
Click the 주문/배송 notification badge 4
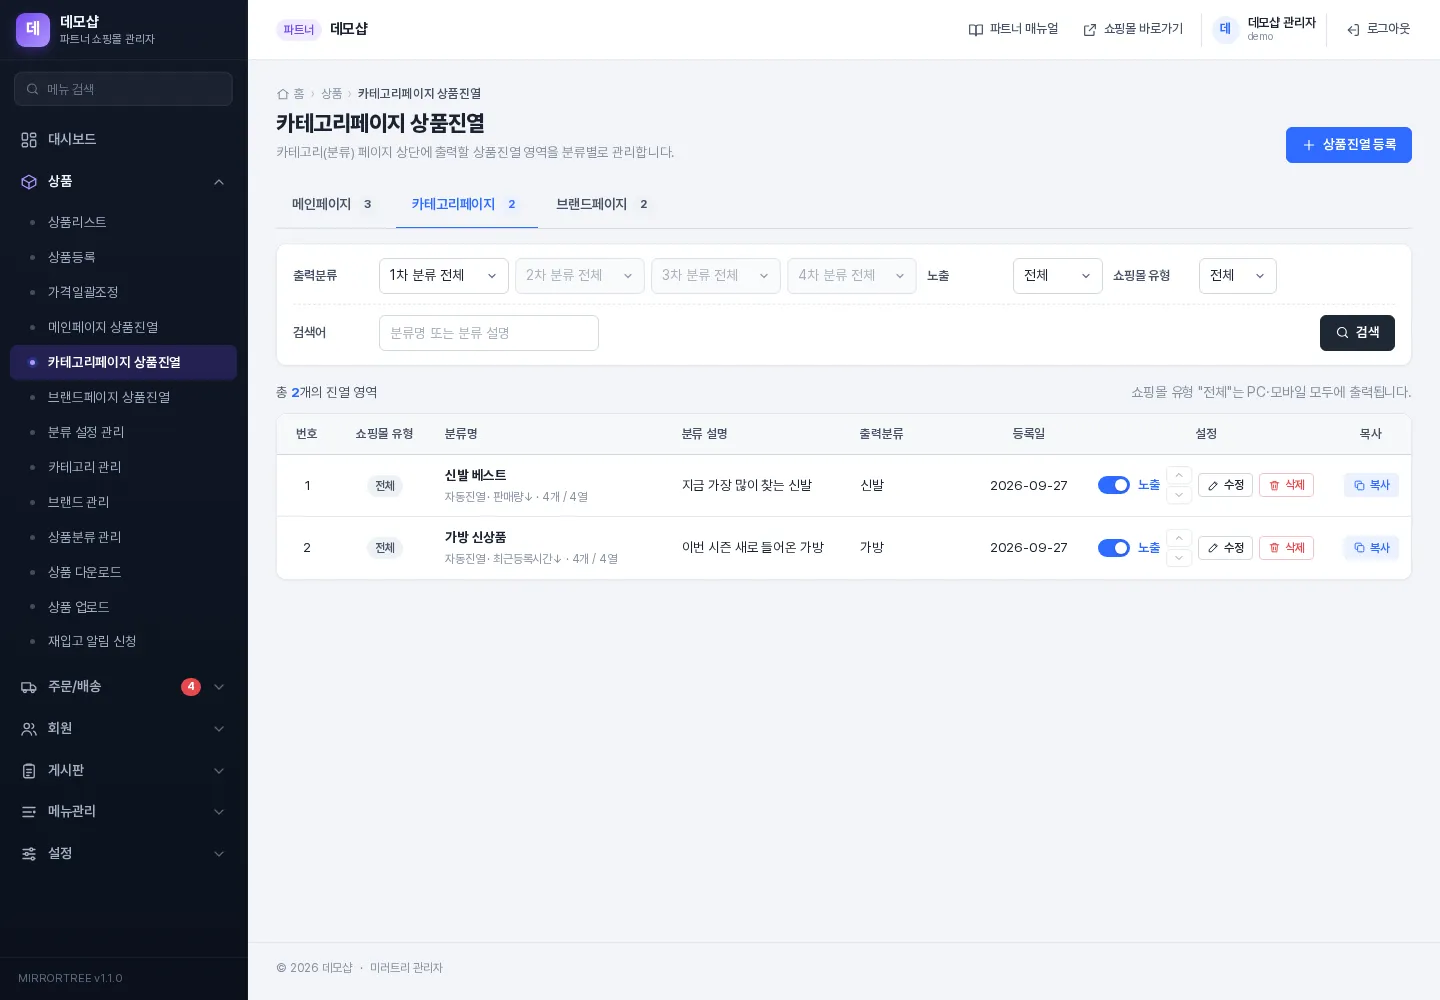[x=191, y=687]
